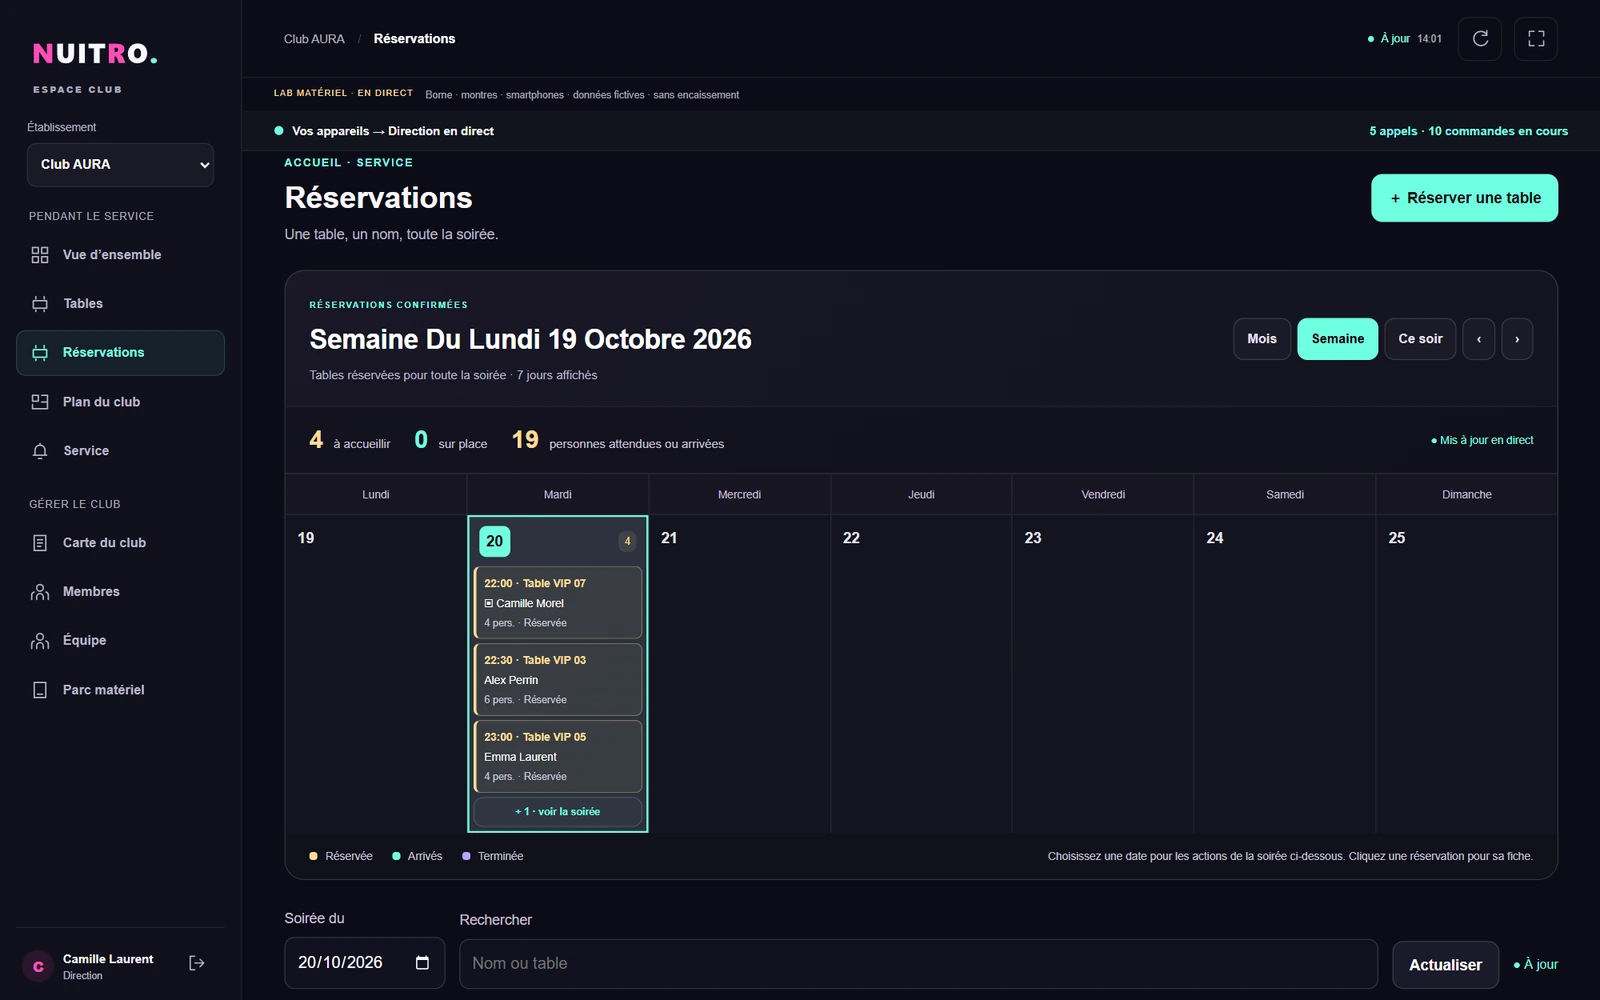Click the Plan du club icon
1600x1000 pixels.
pos(40,402)
